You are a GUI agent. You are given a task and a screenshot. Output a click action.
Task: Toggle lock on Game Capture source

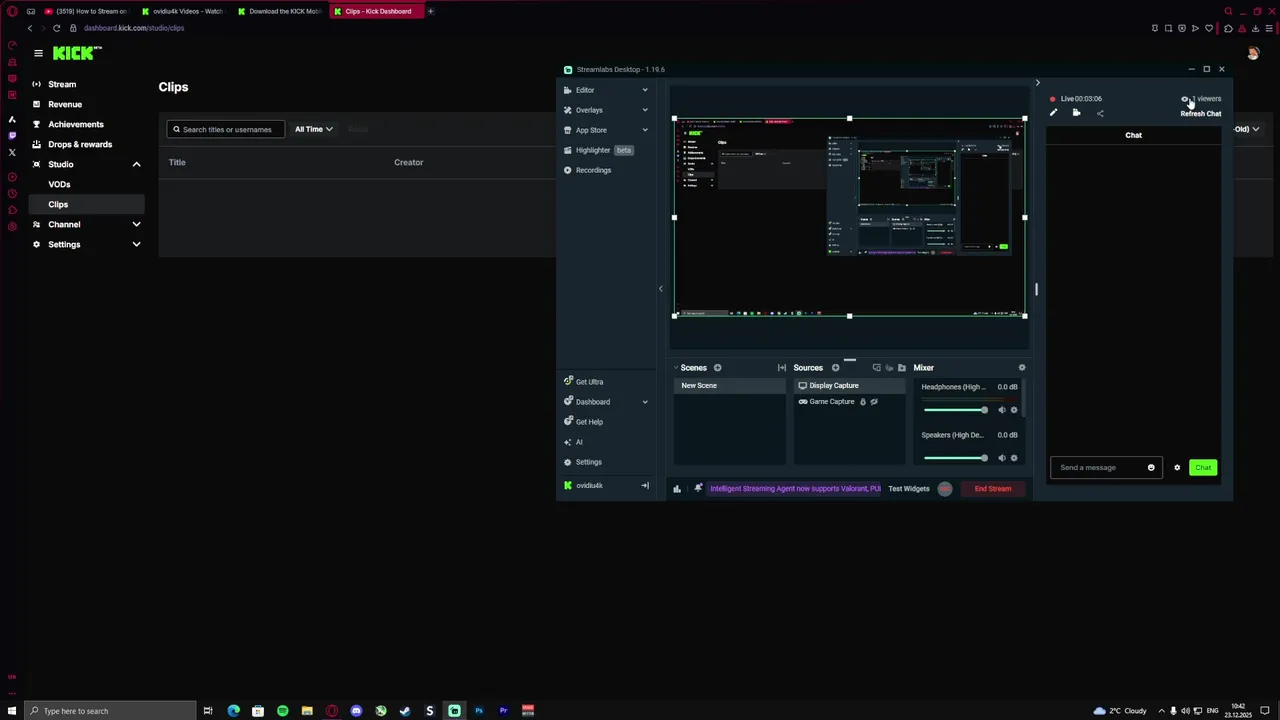tap(863, 402)
